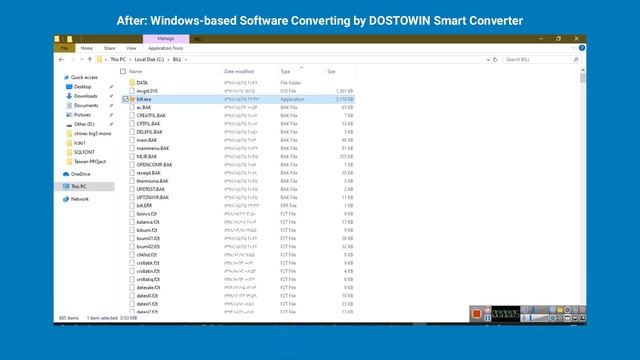
Task: Select the CREATFIL.BAK file
Action: click(151, 116)
